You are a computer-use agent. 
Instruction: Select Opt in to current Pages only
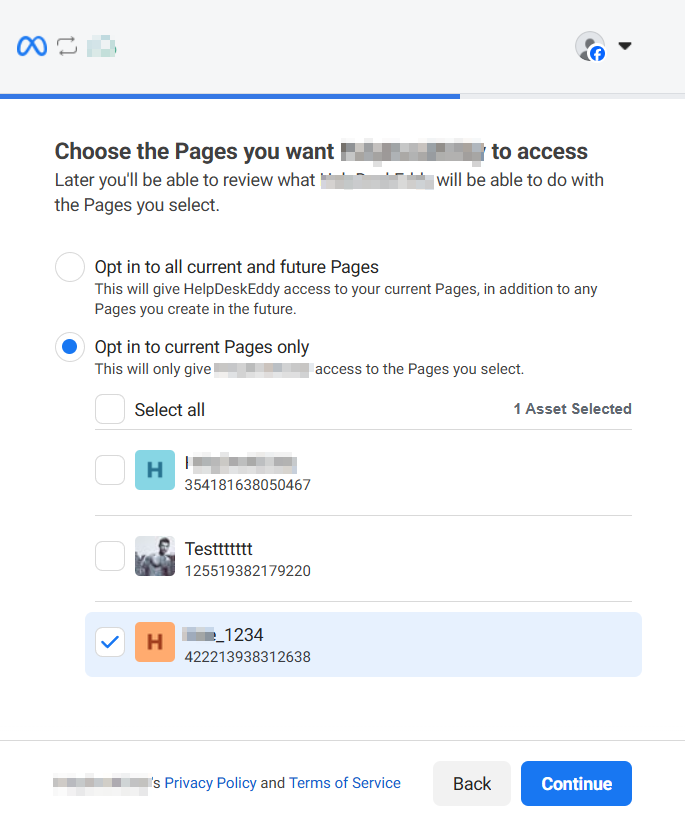(x=70, y=347)
